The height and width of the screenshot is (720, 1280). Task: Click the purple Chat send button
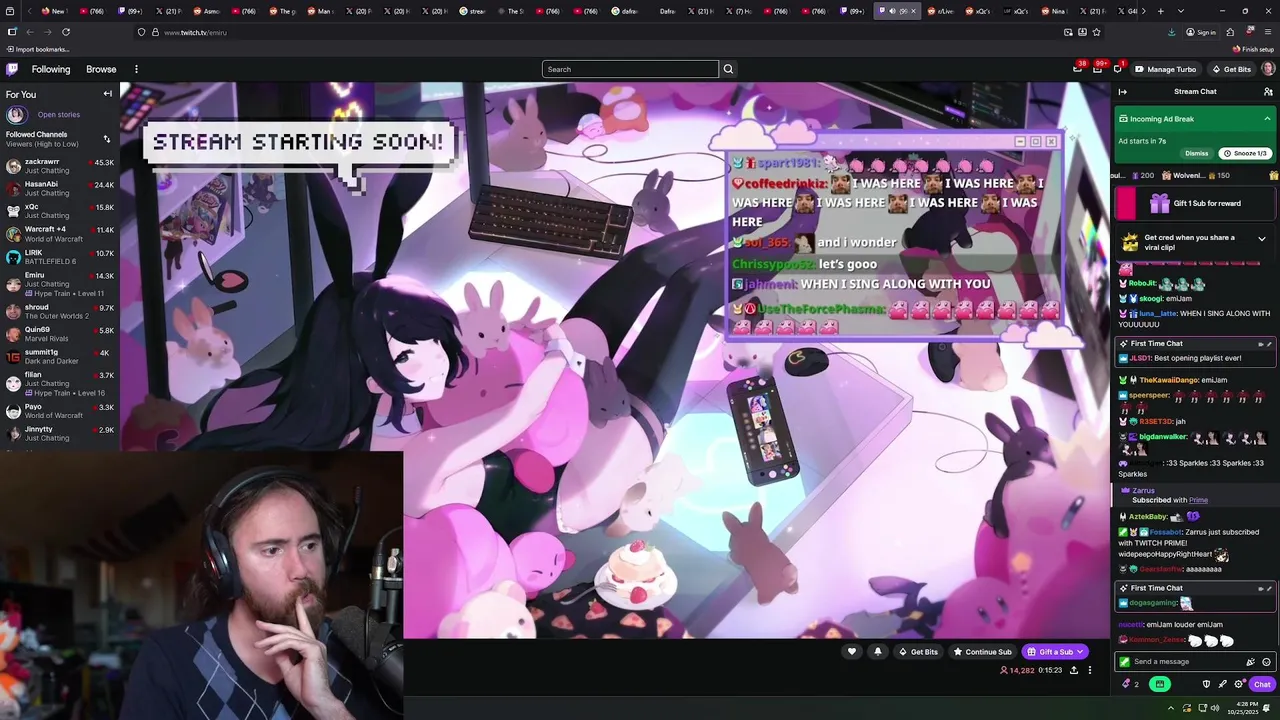click(1262, 684)
